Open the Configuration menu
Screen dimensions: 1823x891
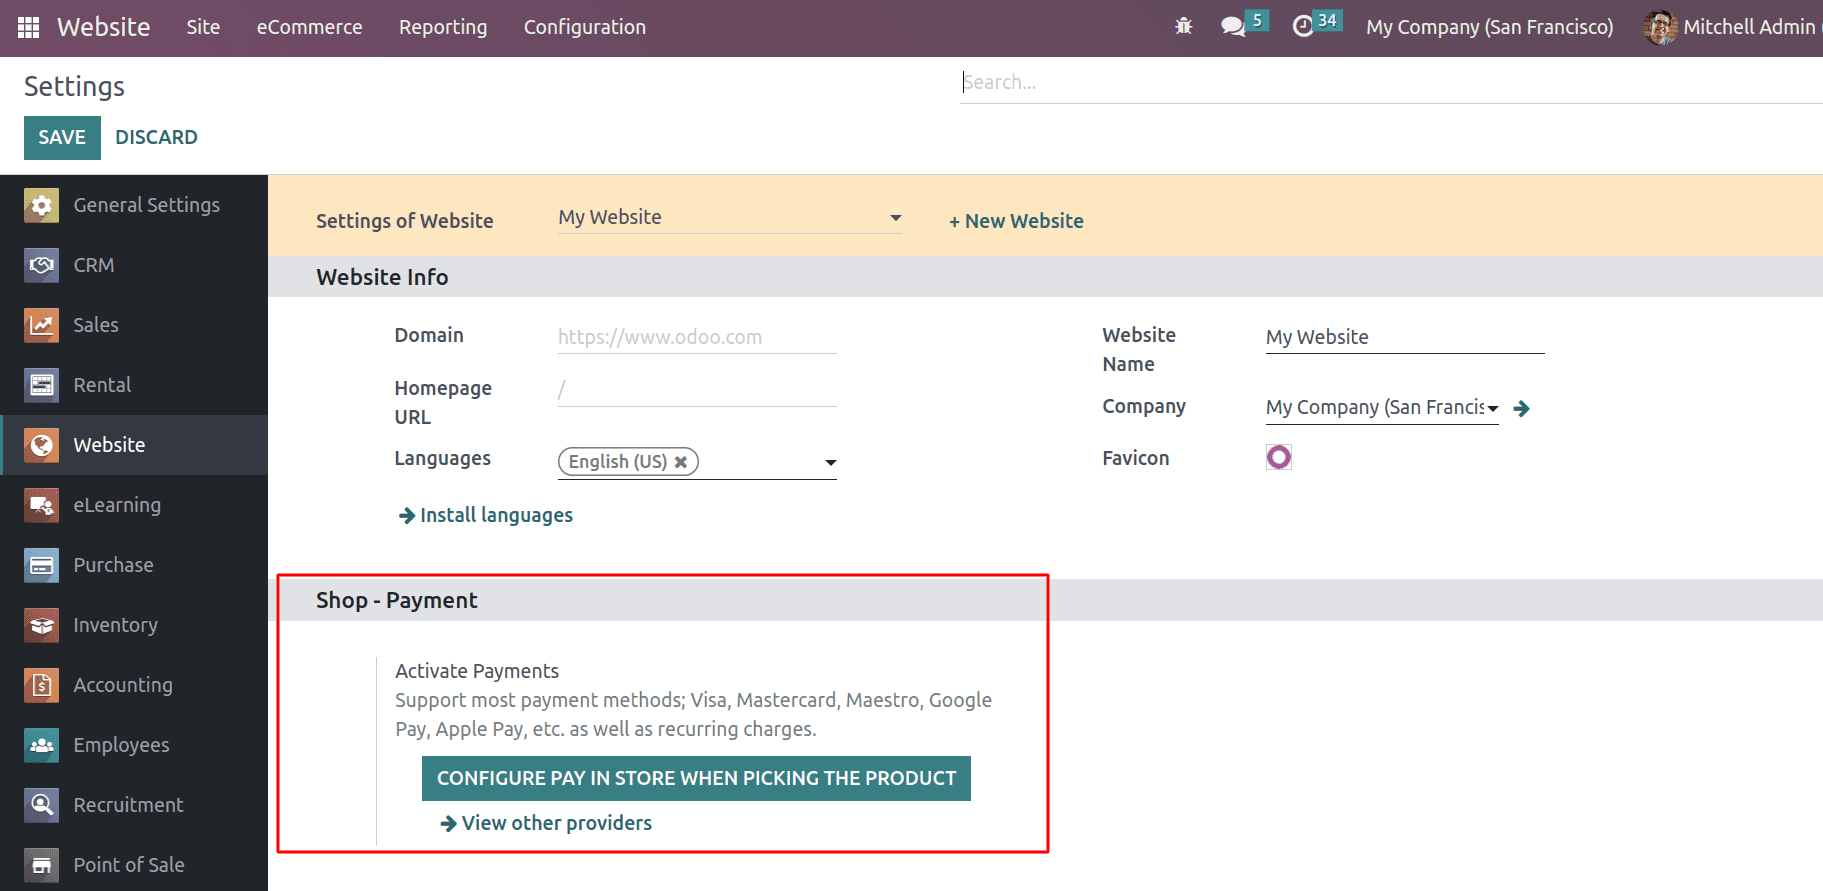pos(584,27)
